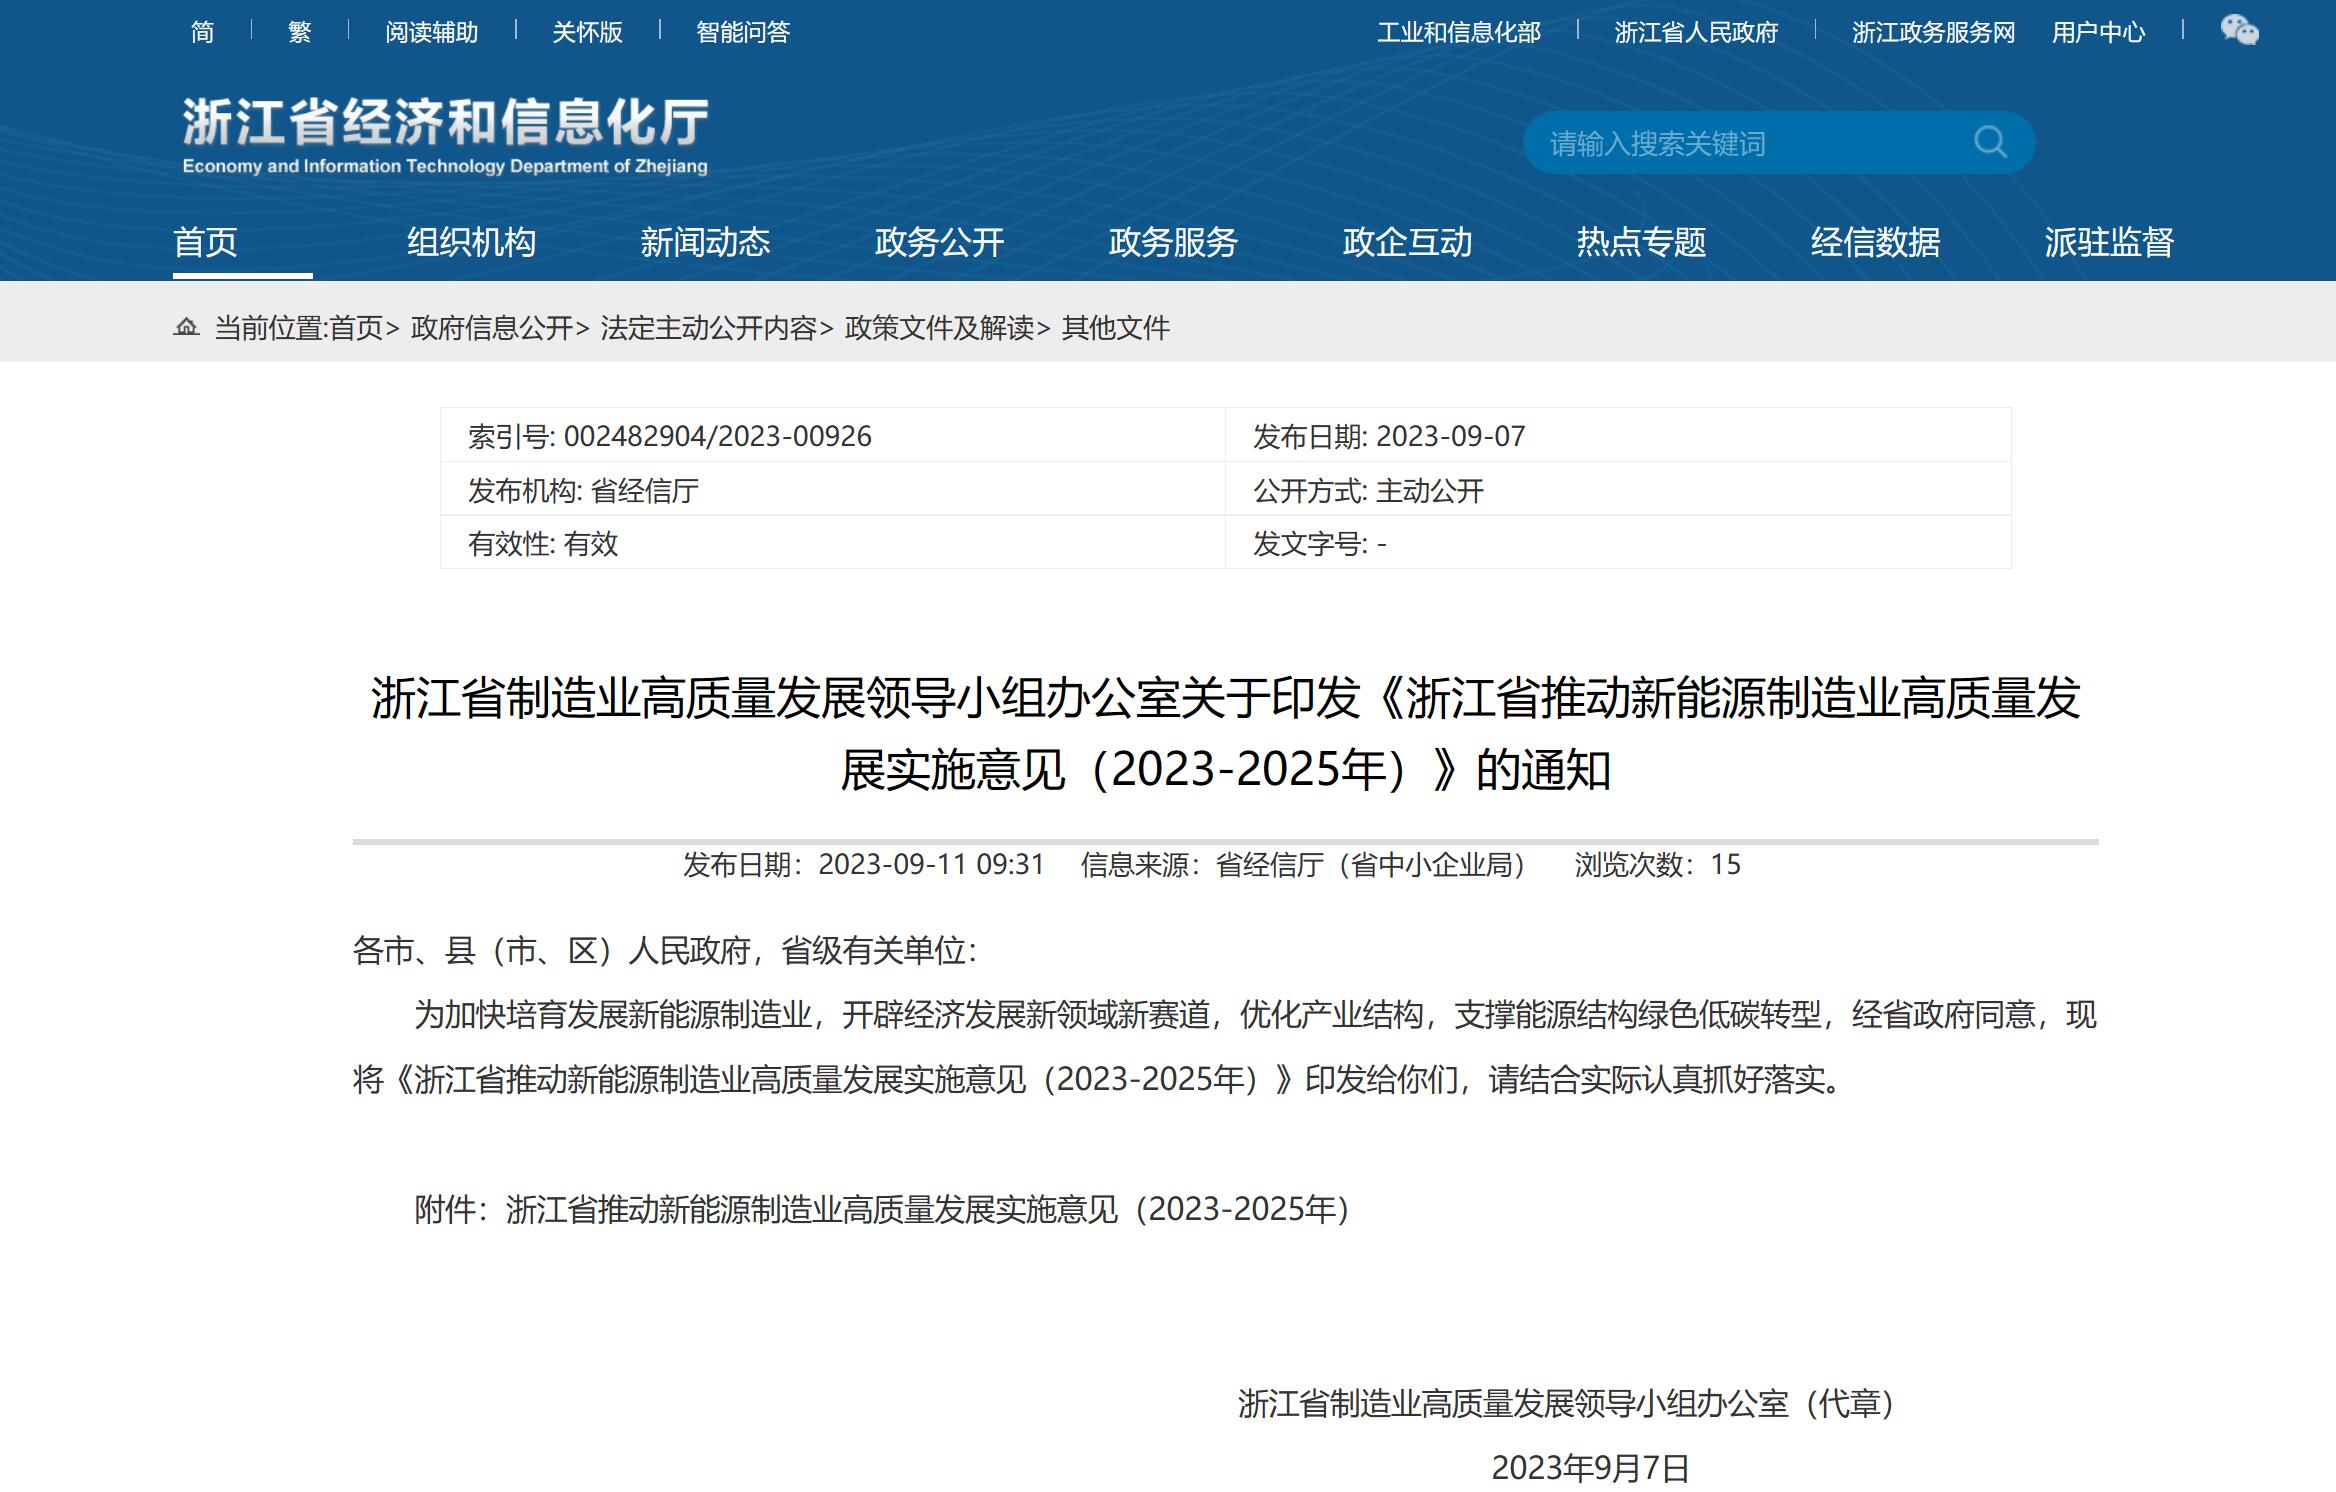
Task: Visit 工业和信息化部 link
Action: coord(1459,32)
